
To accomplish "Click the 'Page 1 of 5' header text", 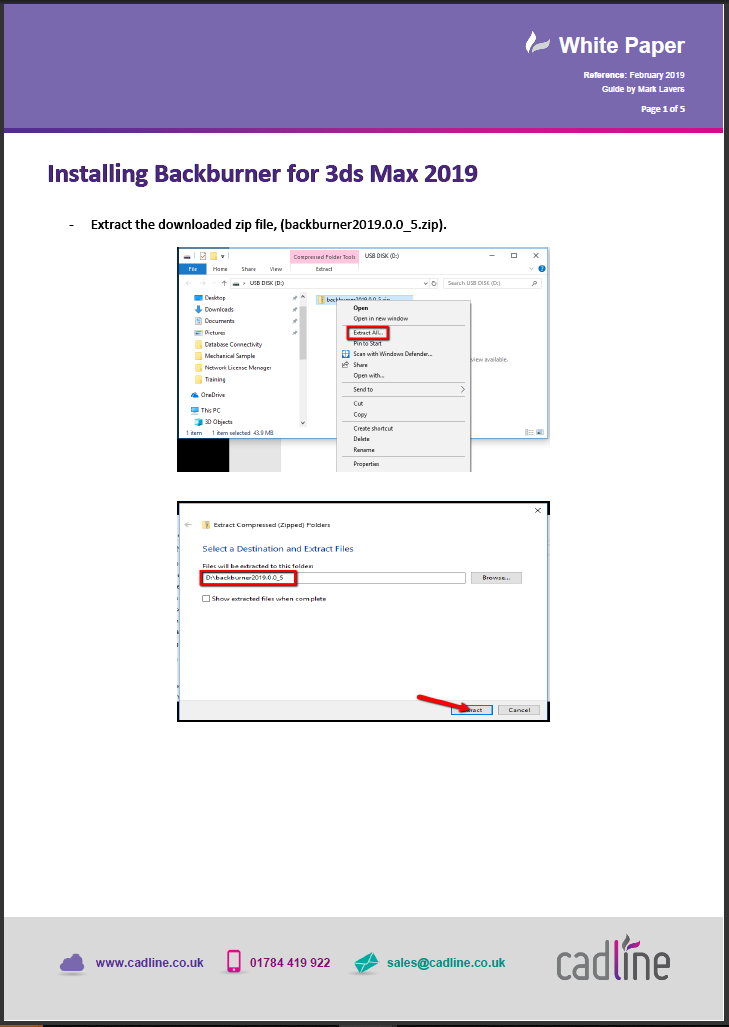I will pyautogui.click(x=663, y=109).
